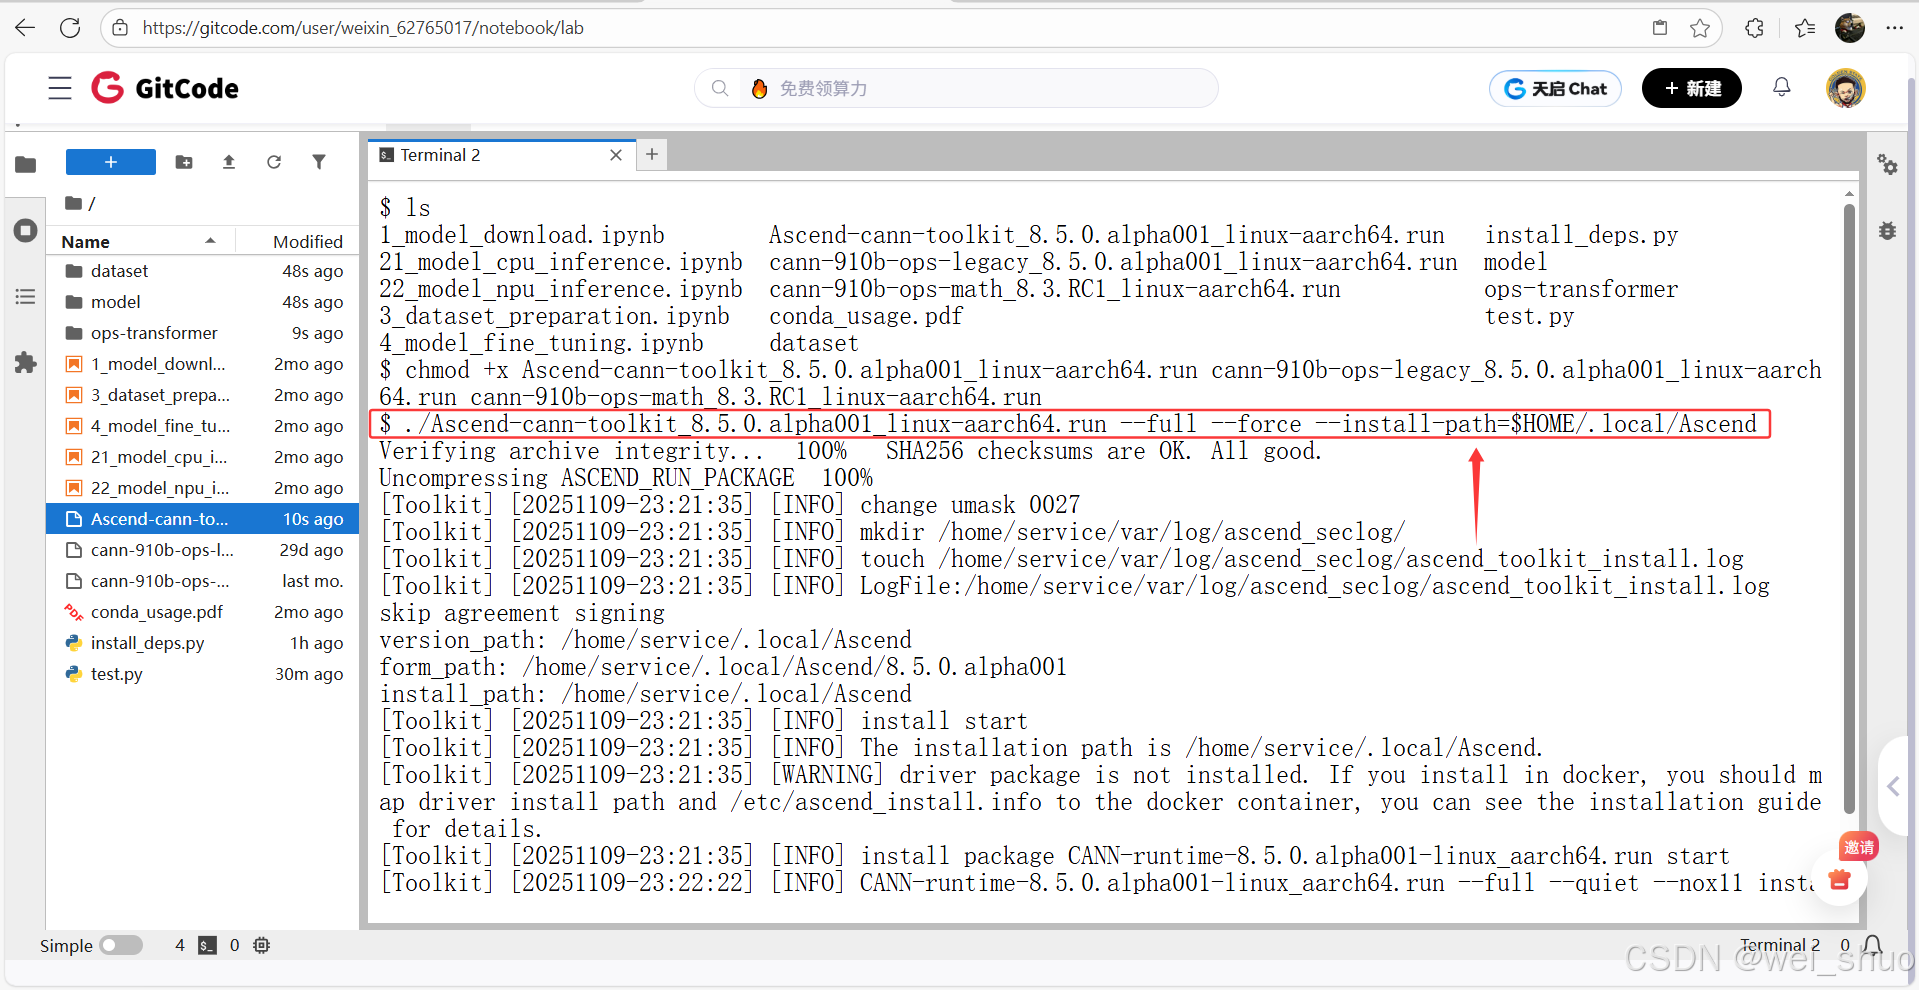Screen dimensions: 1919x990
Task: Open the table of contents panel
Action: click(x=26, y=296)
